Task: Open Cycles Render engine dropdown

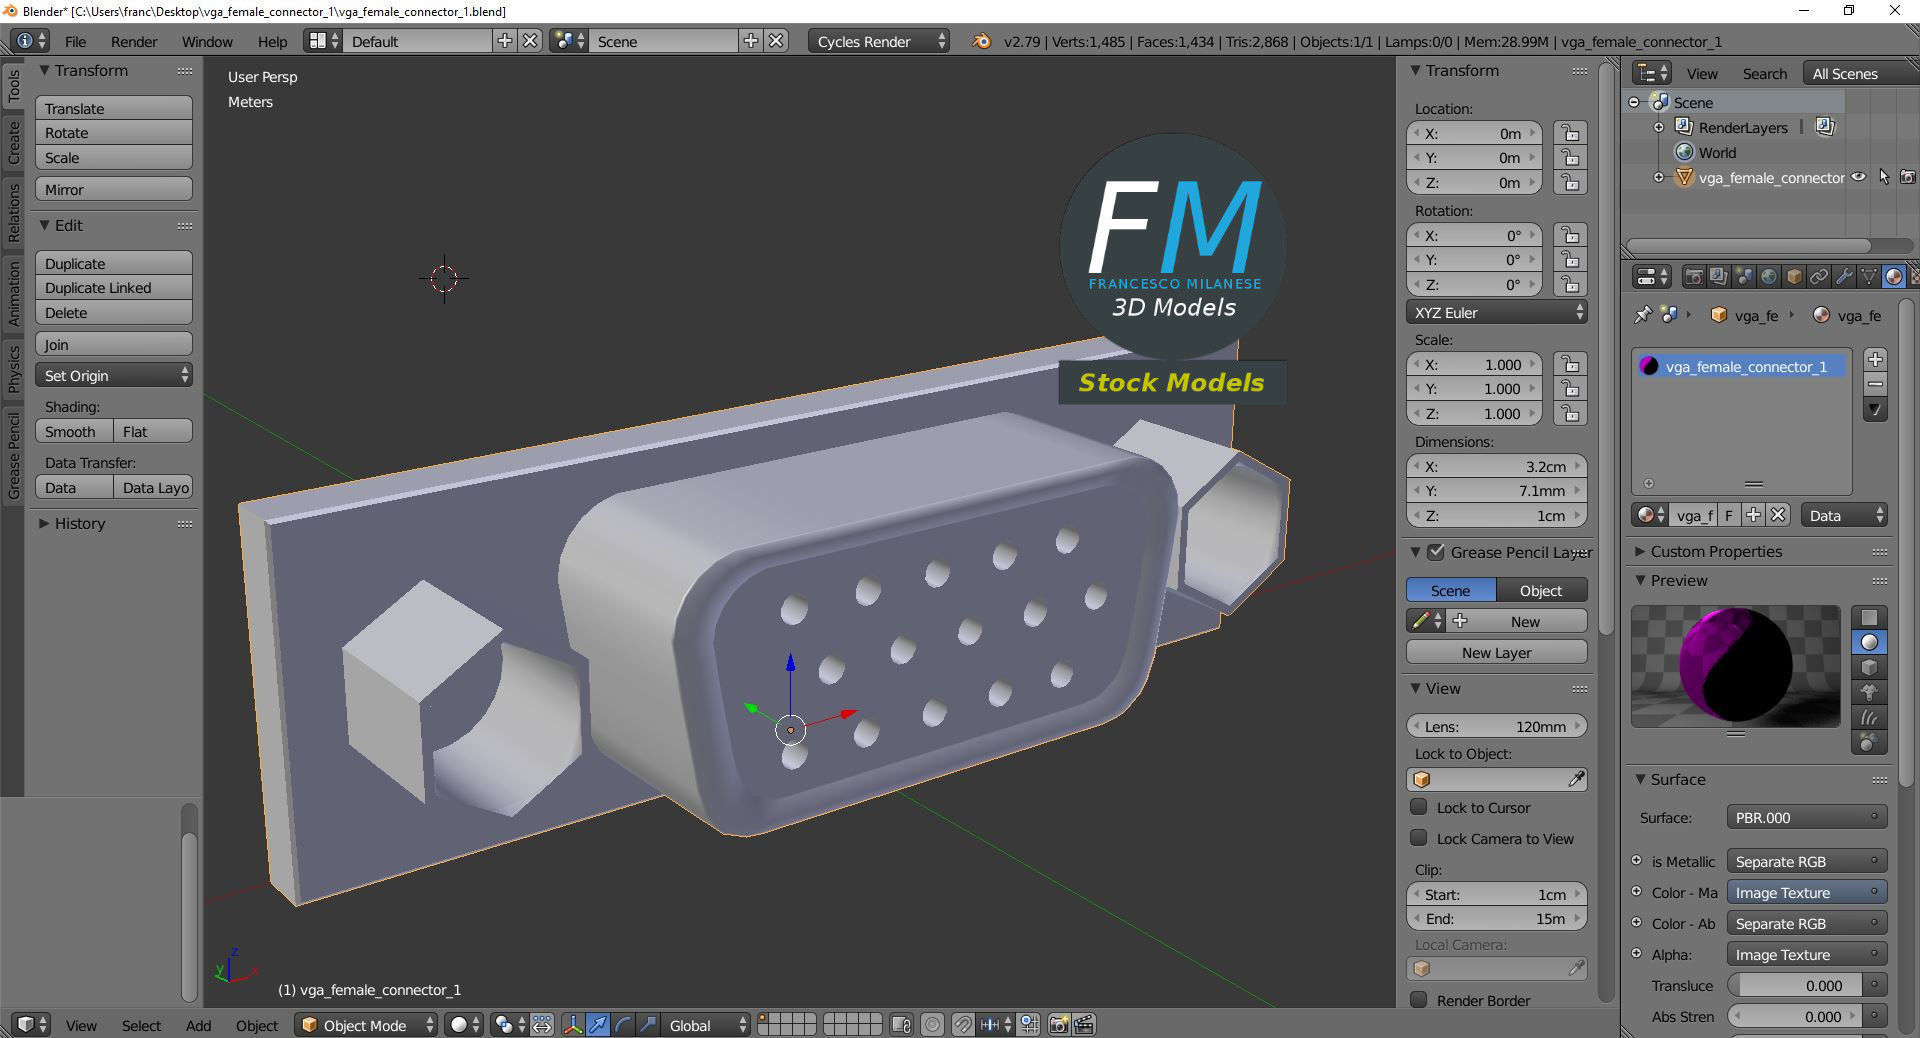Action: click(878, 41)
